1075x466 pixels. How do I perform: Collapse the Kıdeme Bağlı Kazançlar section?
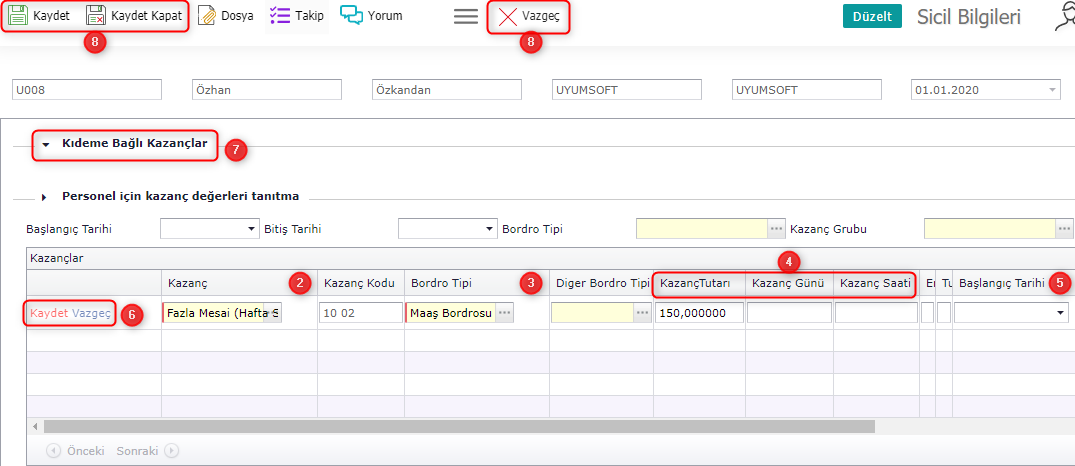(46, 145)
